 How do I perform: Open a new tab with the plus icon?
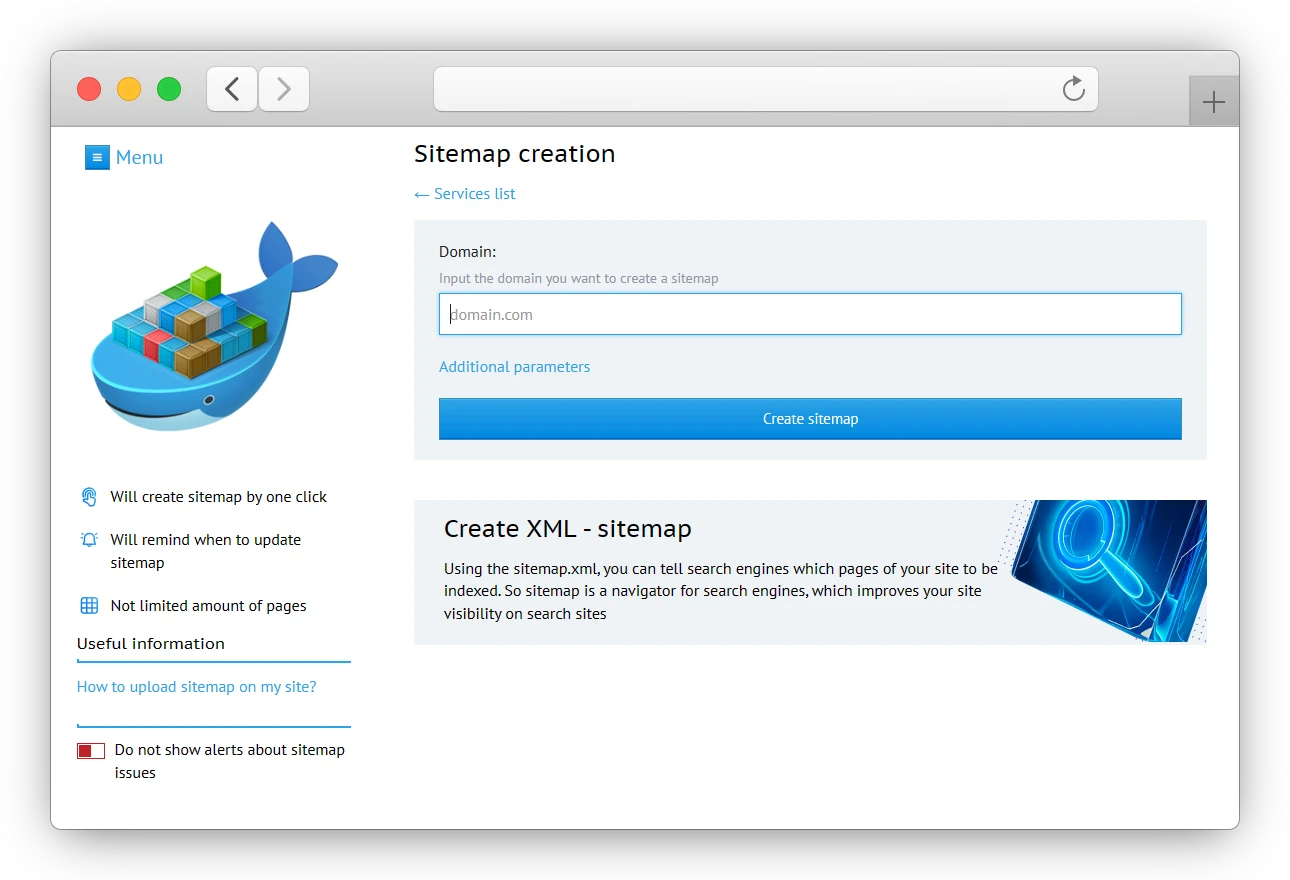[1213, 101]
